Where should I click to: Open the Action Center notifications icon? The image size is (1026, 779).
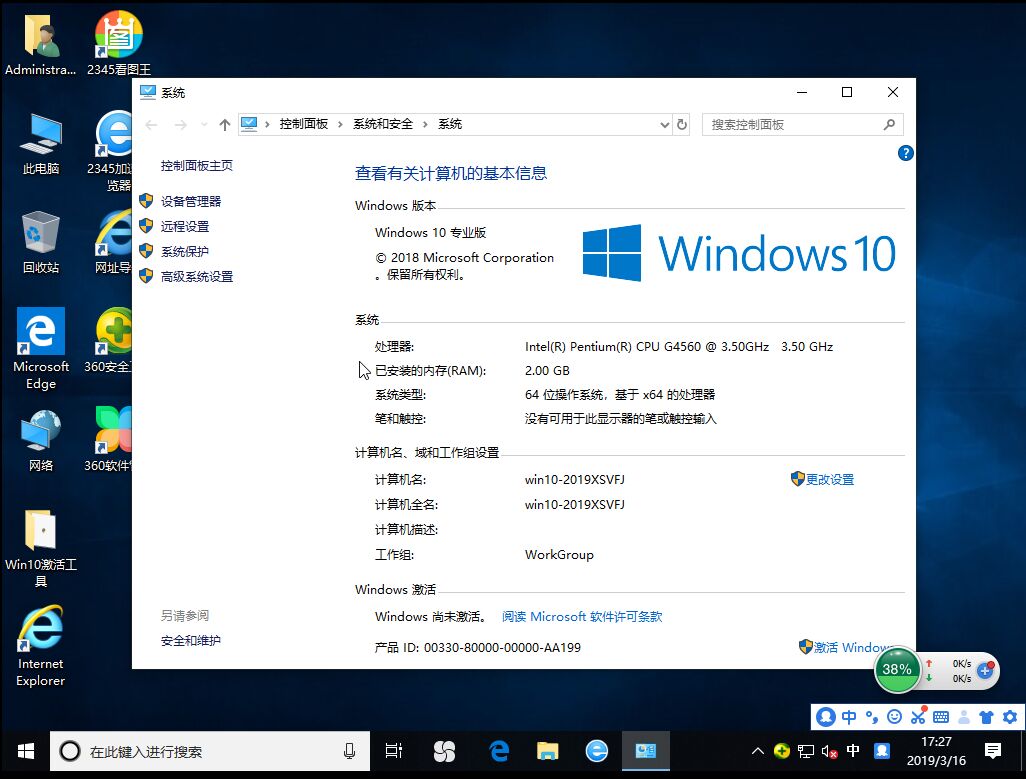993,752
